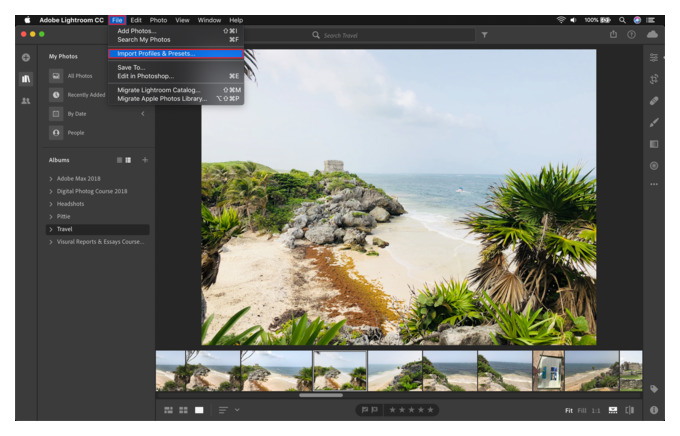Open the My Photos library icon

pos(26,79)
